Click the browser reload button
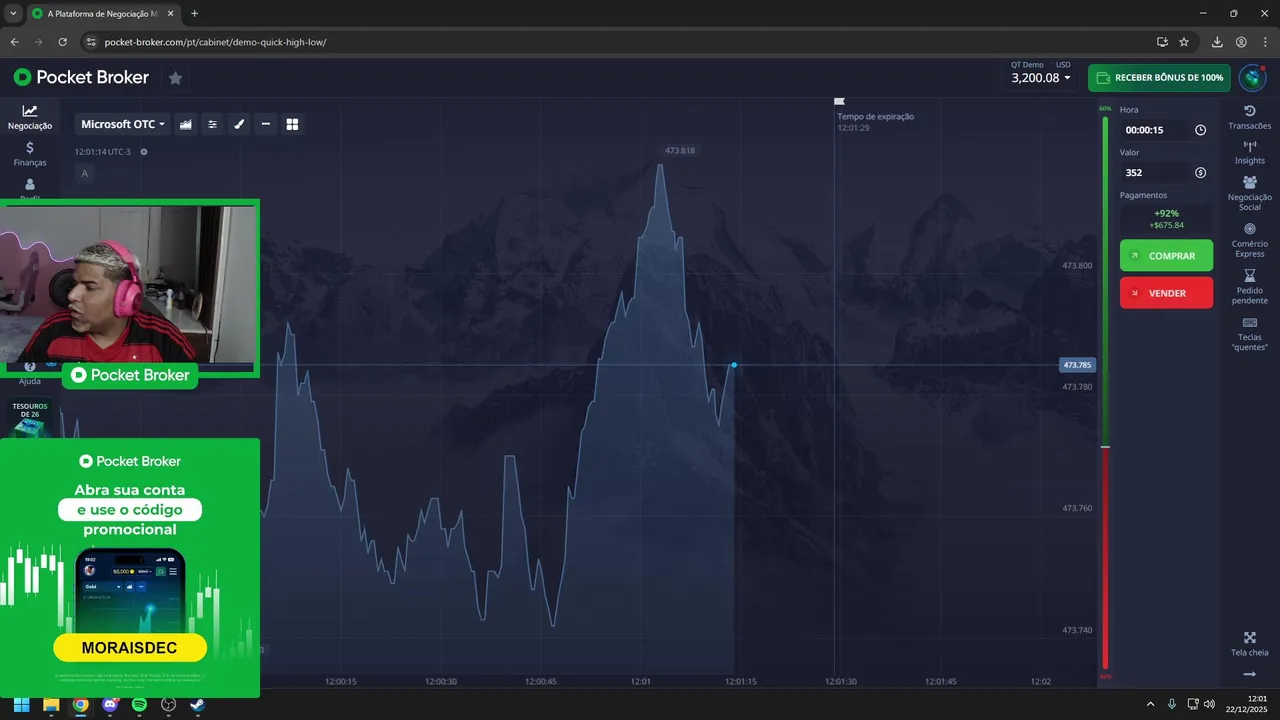The height and width of the screenshot is (720, 1280). coord(63,42)
